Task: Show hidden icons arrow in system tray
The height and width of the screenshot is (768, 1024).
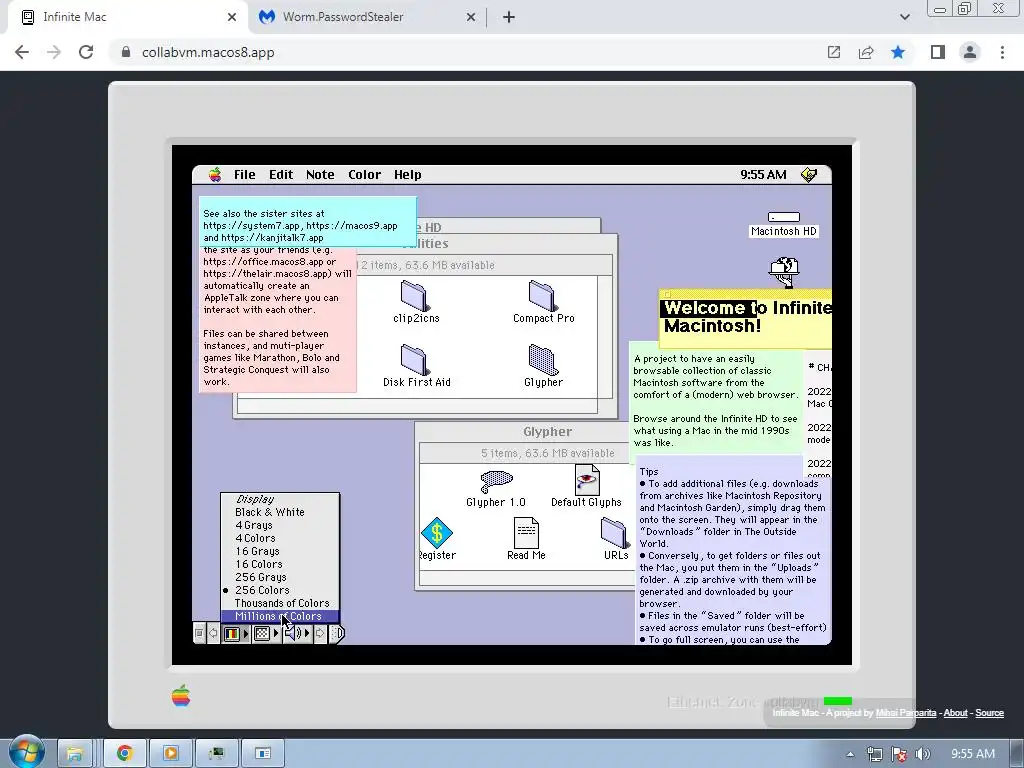Action: [x=850, y=754]
